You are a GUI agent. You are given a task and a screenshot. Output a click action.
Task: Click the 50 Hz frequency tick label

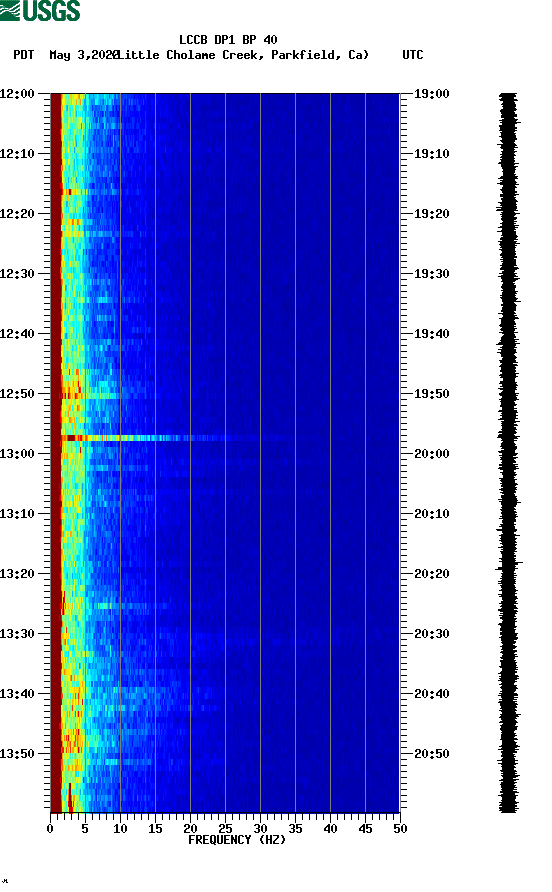point(401,829)
